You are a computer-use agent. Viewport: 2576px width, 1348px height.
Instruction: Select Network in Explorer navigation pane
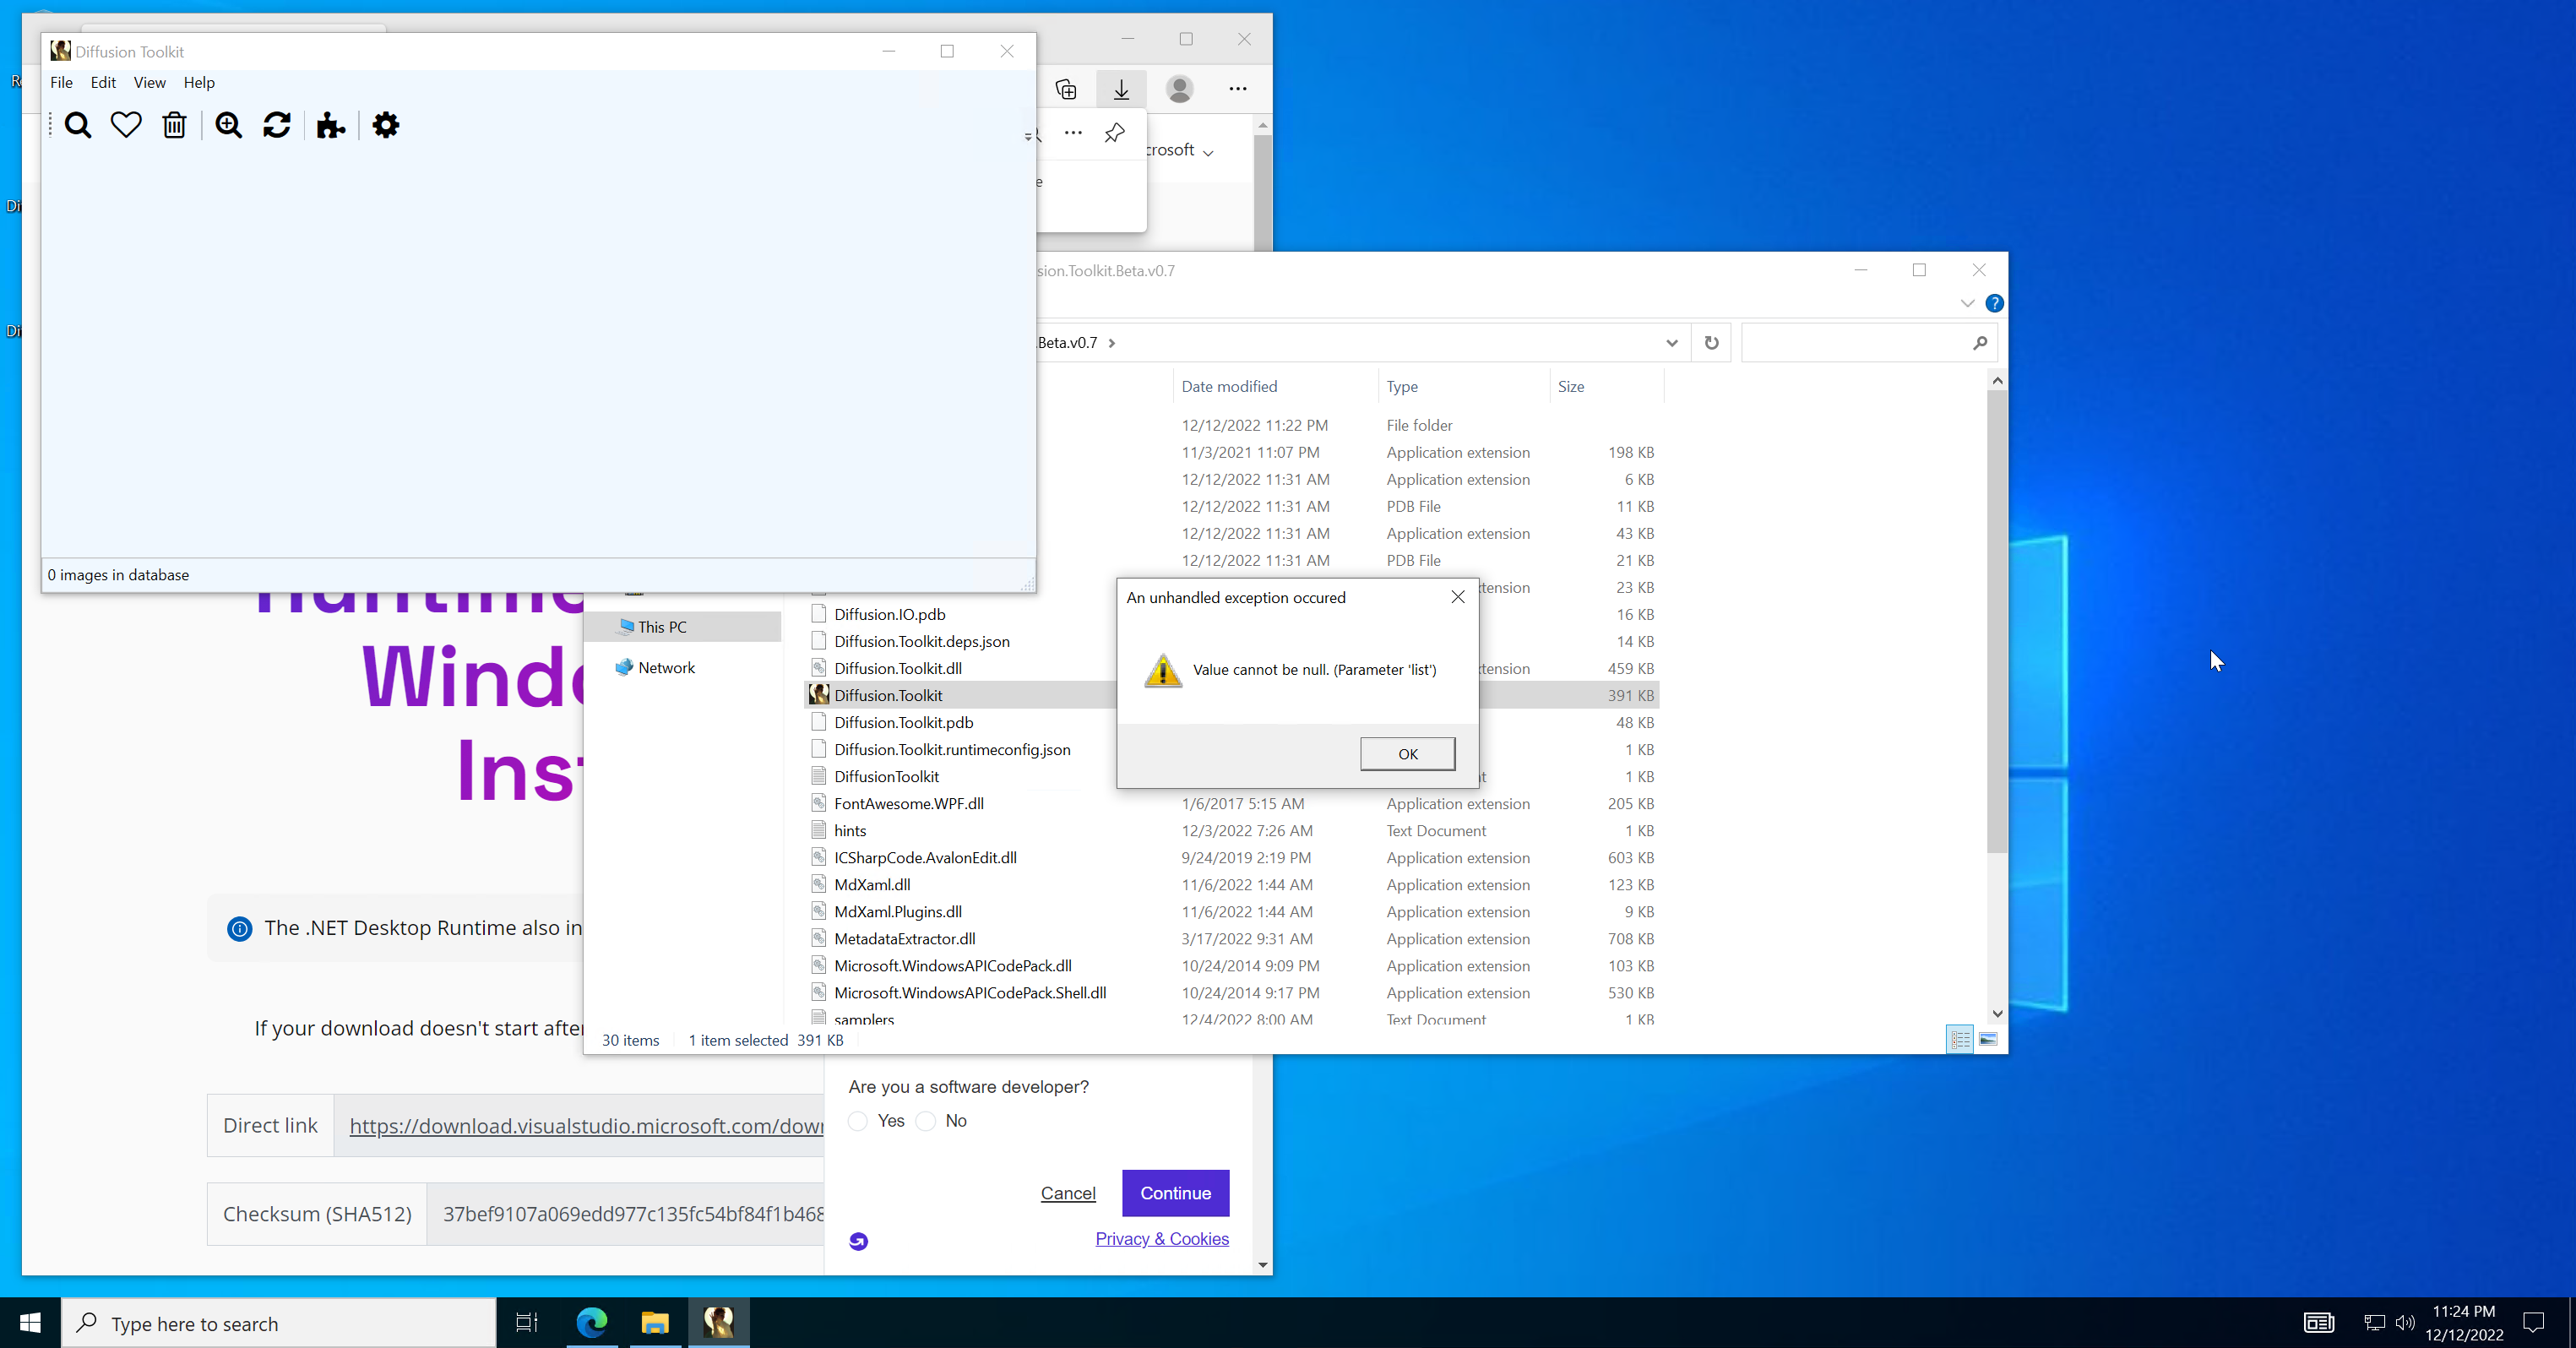click(x=666, y=668)
